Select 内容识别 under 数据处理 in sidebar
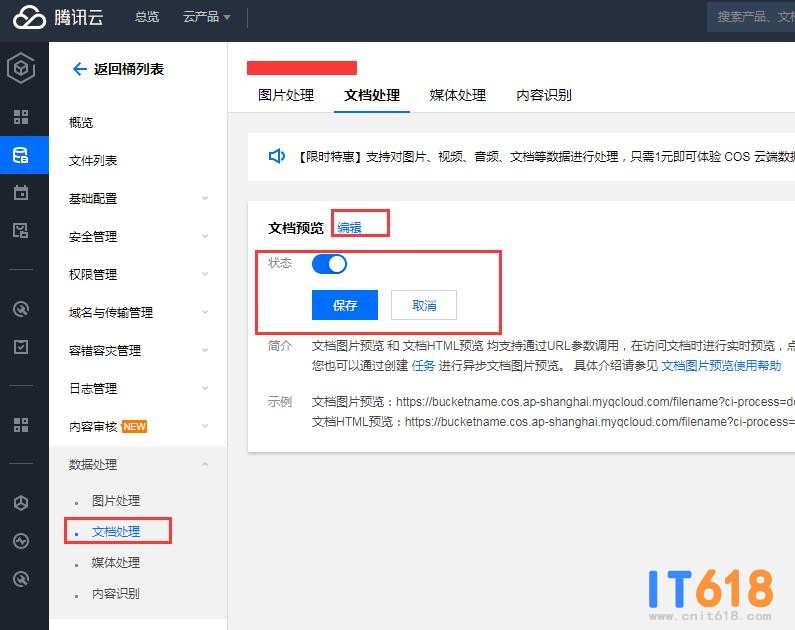This screenshot has width=795, height=630. coord(116,594)
